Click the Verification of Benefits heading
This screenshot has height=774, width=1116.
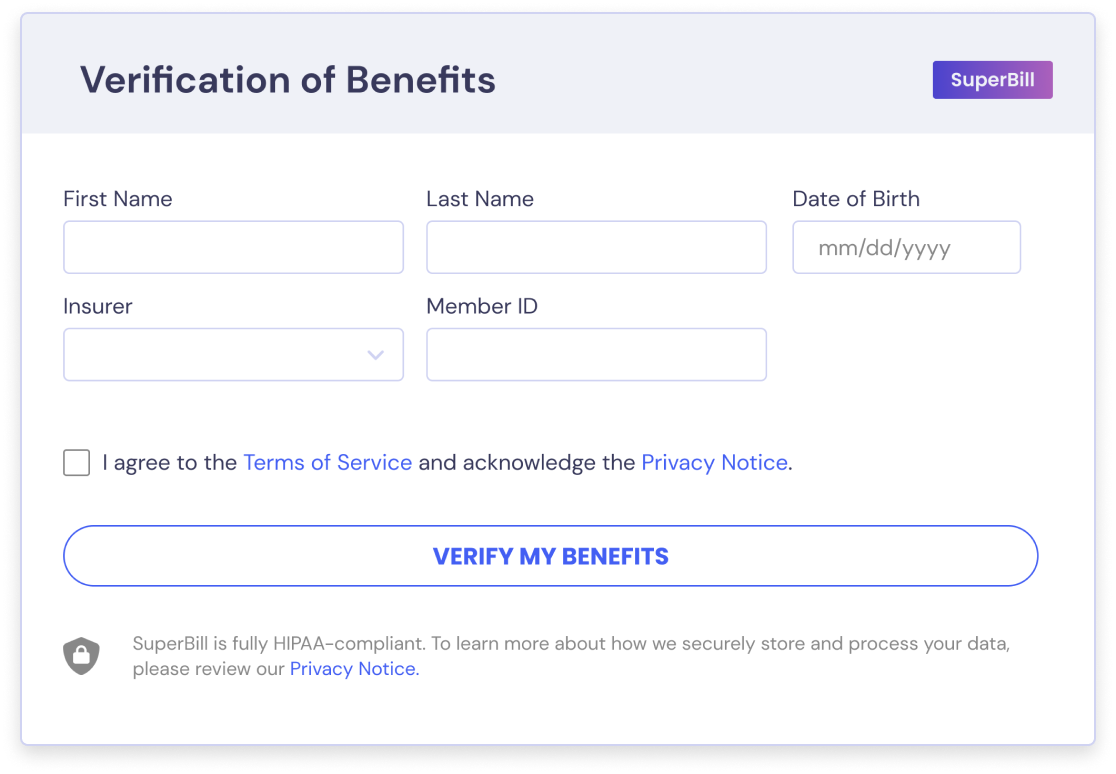[288, 80]
